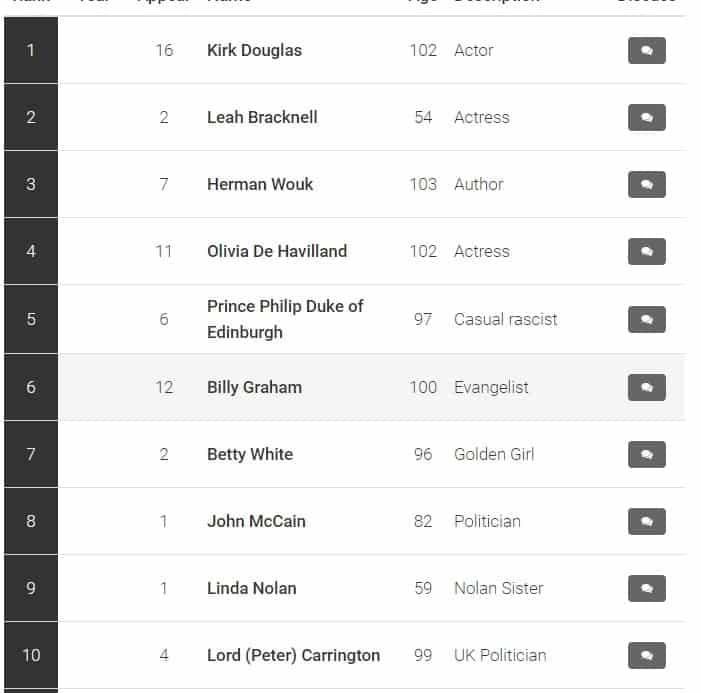Select Billy Graham's name
Image resolution: width=701 pixels, height=693 pixels.
(254, 388)
